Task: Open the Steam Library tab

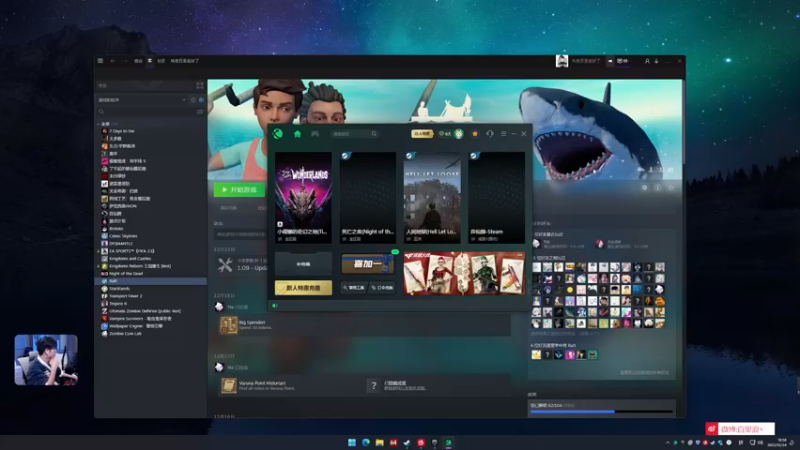Action: click(x=149, y=61)
